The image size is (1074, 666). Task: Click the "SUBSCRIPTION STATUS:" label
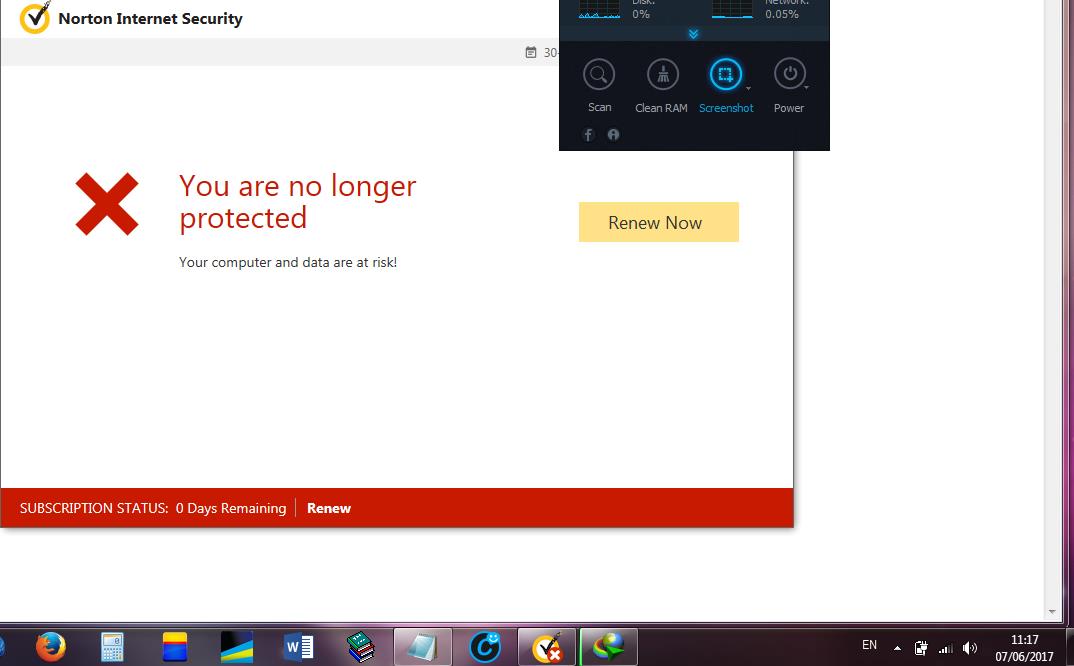[x=94, y=508]
